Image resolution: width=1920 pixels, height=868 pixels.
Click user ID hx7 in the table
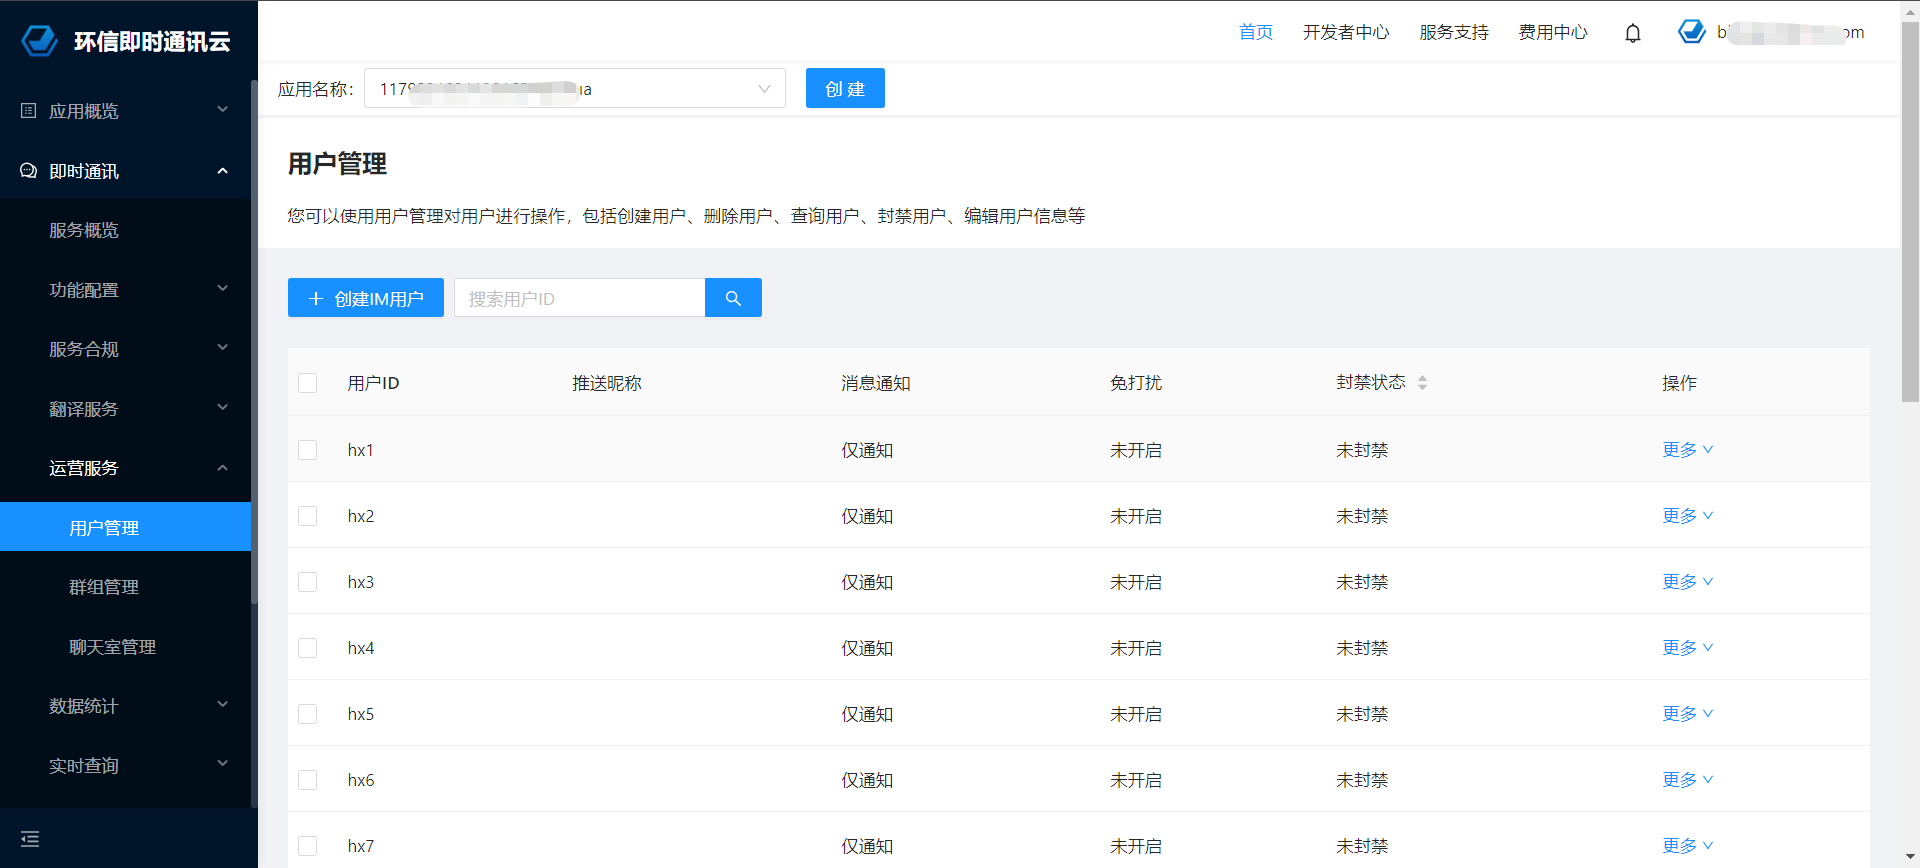pyautogui.click(x=361, y=846)
